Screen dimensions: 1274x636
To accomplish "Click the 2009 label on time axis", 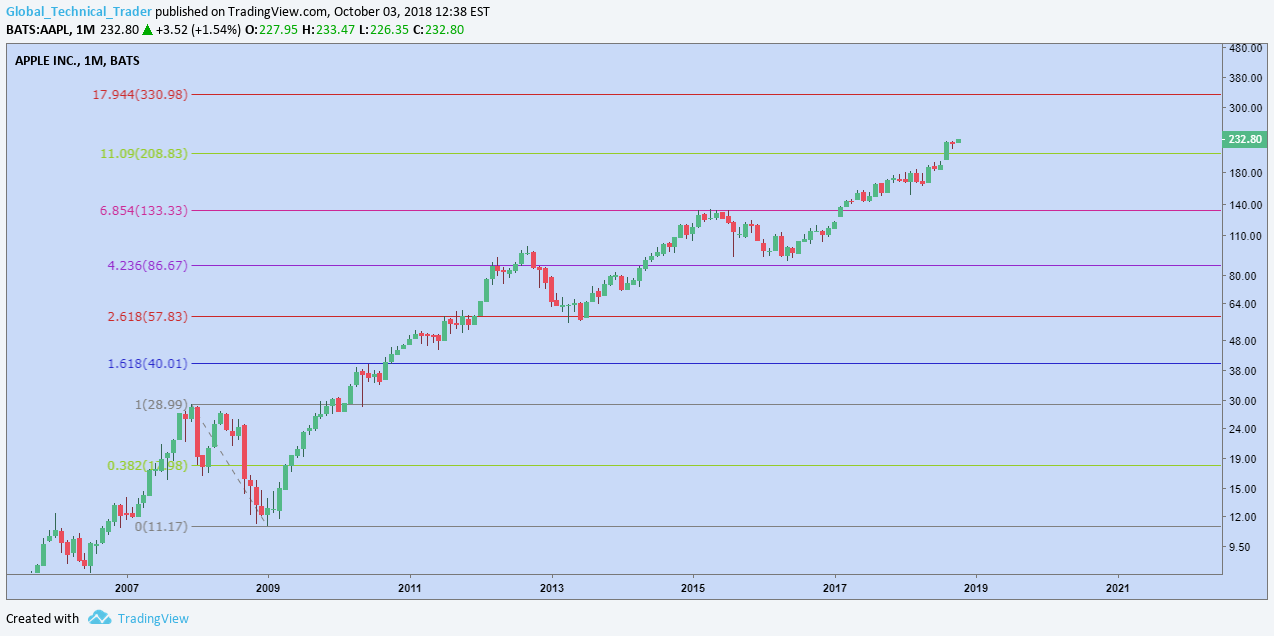I will coord(268,589).
